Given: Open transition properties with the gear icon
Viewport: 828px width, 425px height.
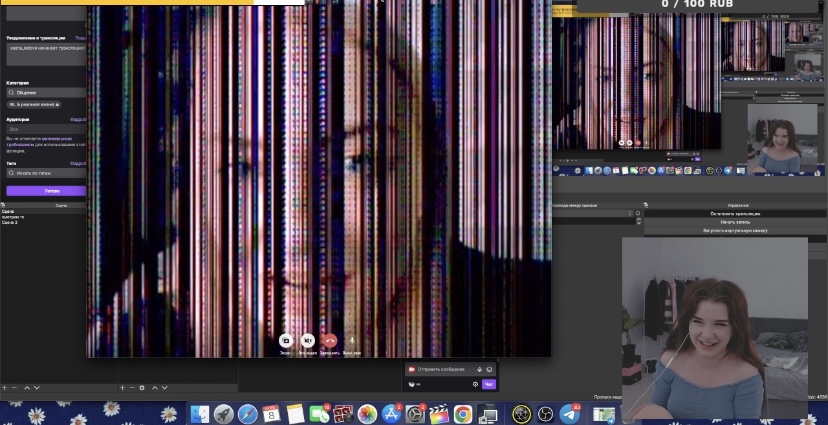Looking at the screenshot, I should tap(638, 213).
